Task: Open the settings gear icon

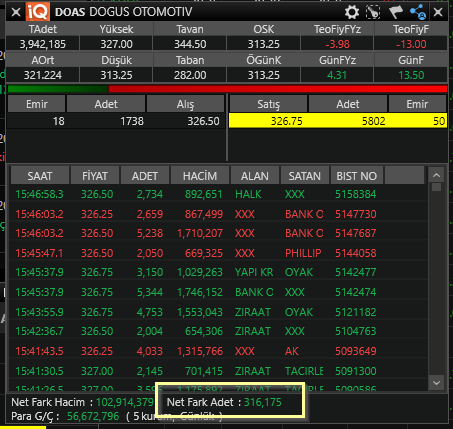Action: (352, 12)
